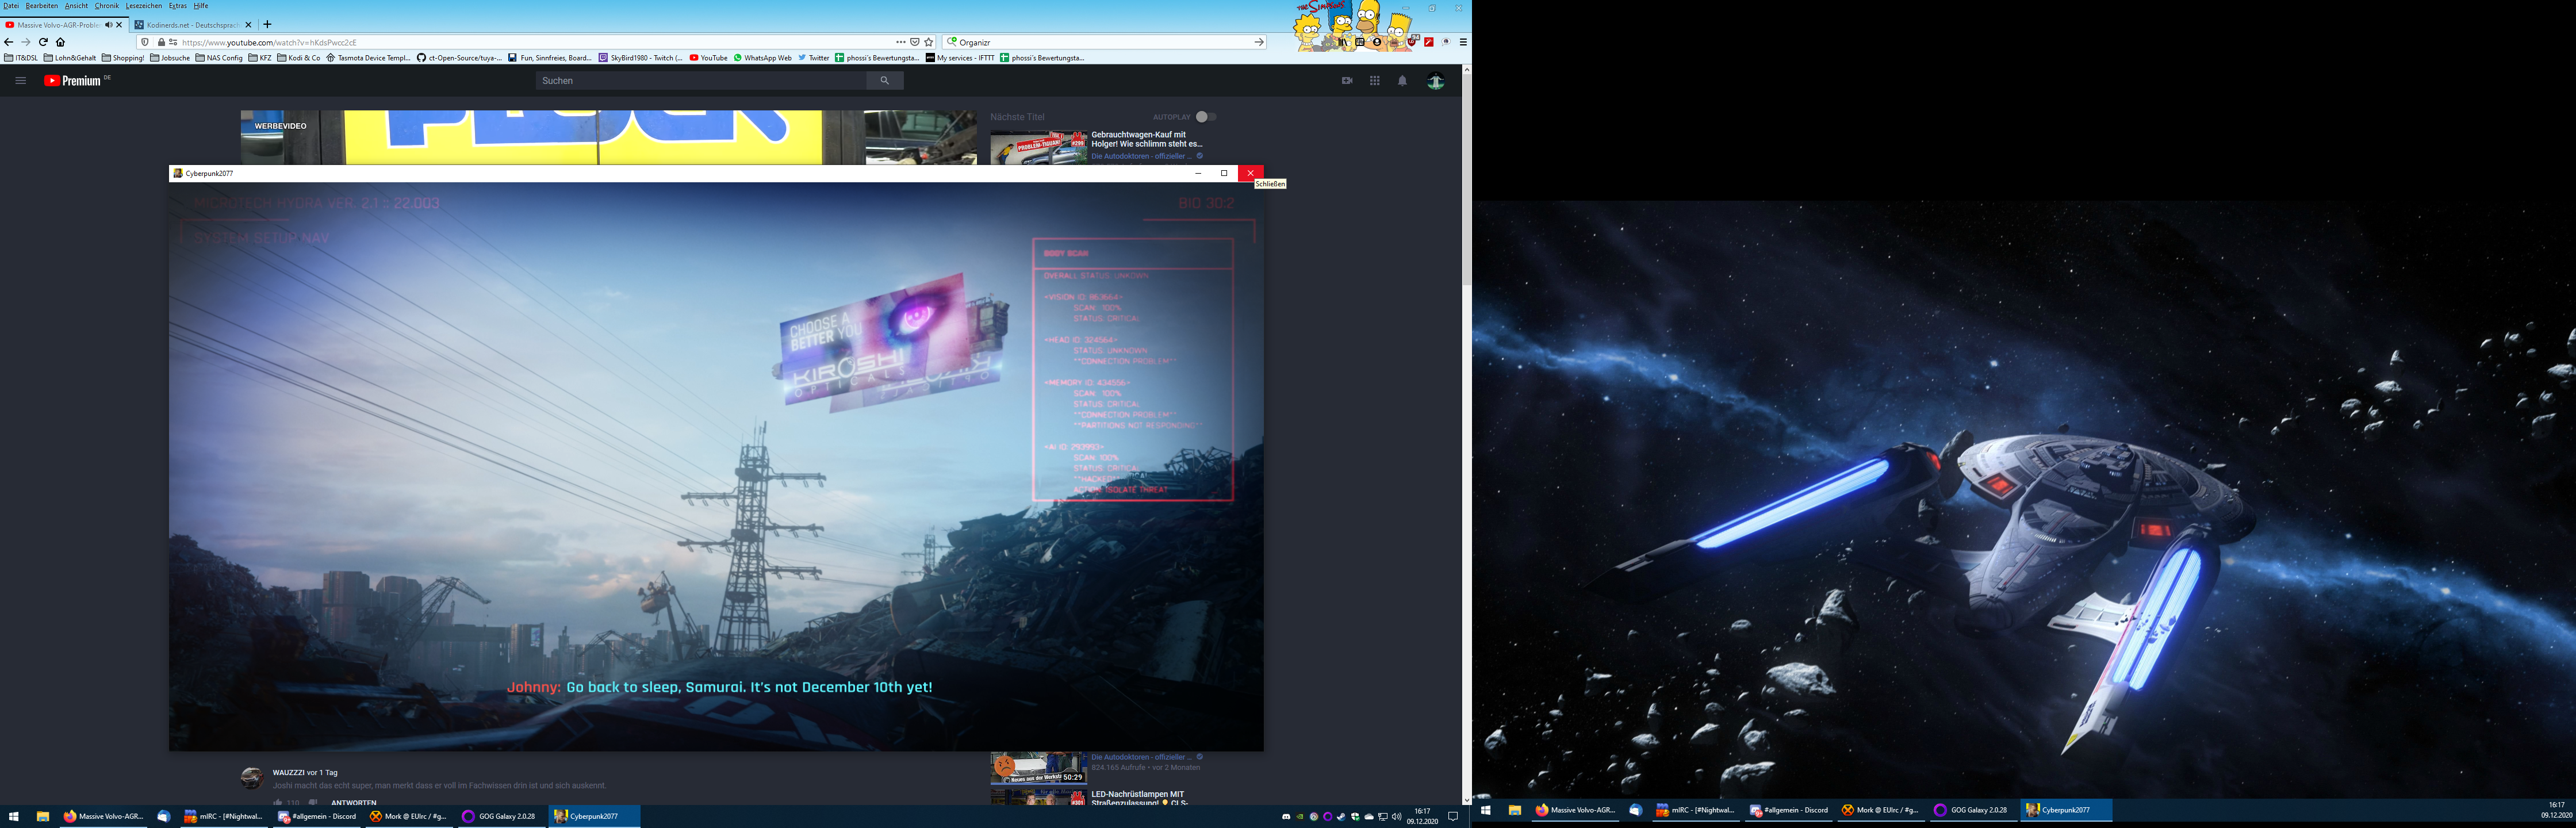Open File Explorer from left taskbar
Image resolution: width=2576 pixels, height=828 pixels.
click(x=42, y=816)
